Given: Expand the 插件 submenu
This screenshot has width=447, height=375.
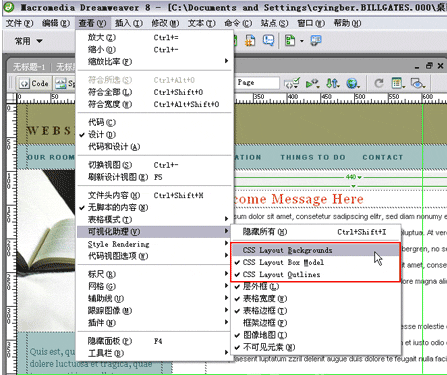Looking at the screenshot, I should (154, 323).
